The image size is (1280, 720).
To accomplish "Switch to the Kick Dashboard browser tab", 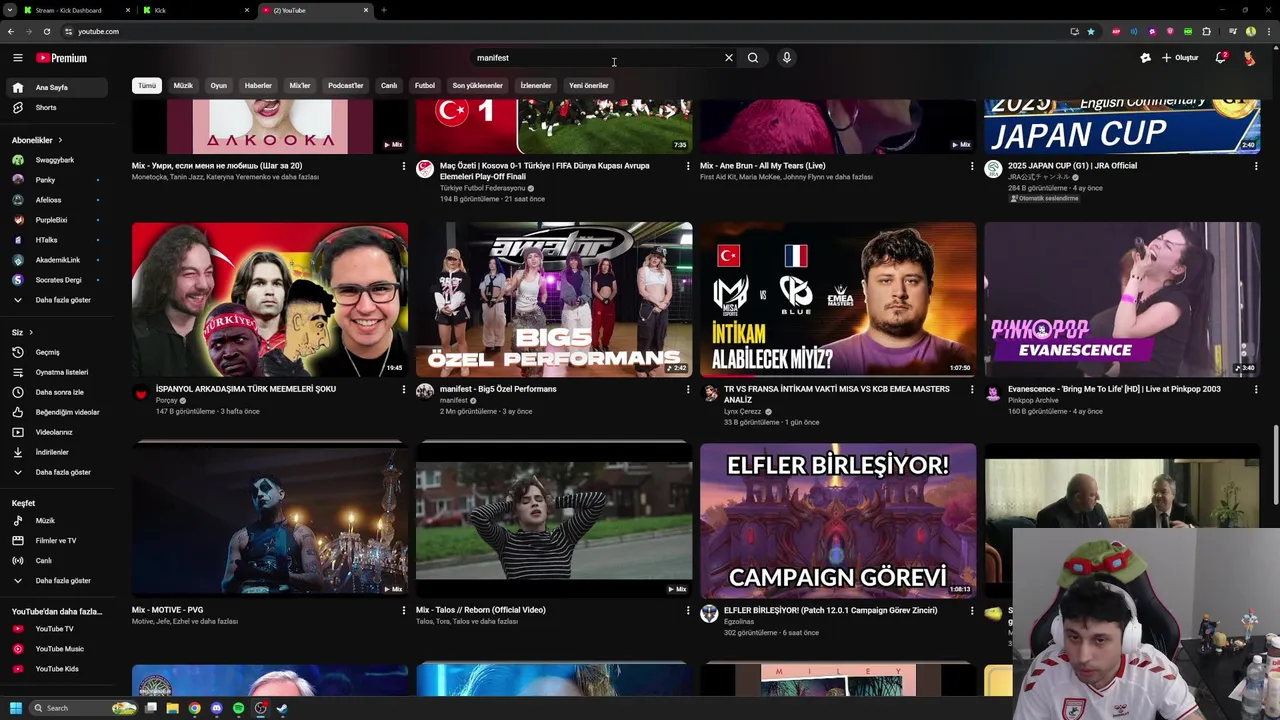I will point(75,10).
